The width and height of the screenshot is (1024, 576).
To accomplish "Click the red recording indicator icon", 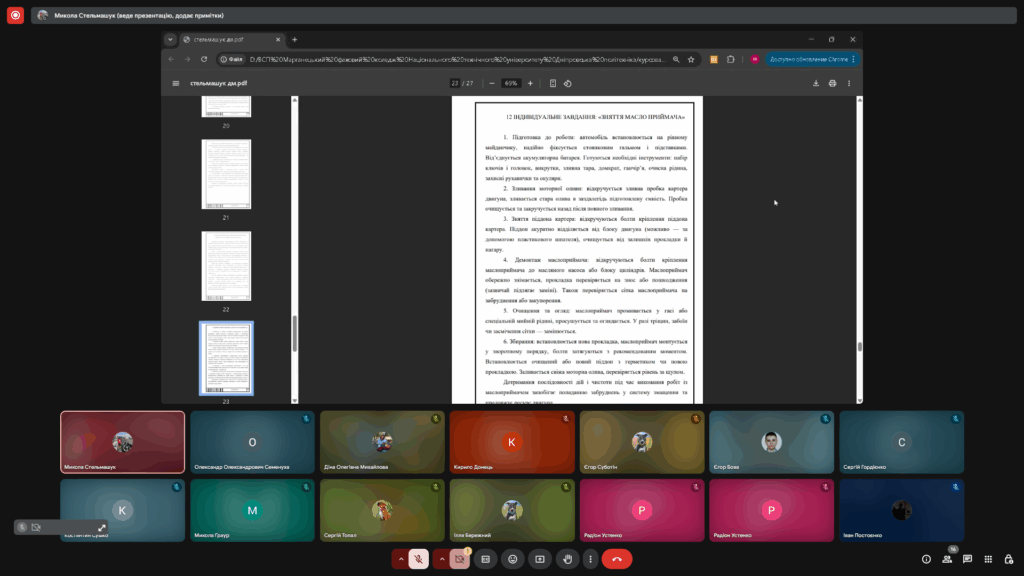I will pyautogui.click(x=15, y=15).
